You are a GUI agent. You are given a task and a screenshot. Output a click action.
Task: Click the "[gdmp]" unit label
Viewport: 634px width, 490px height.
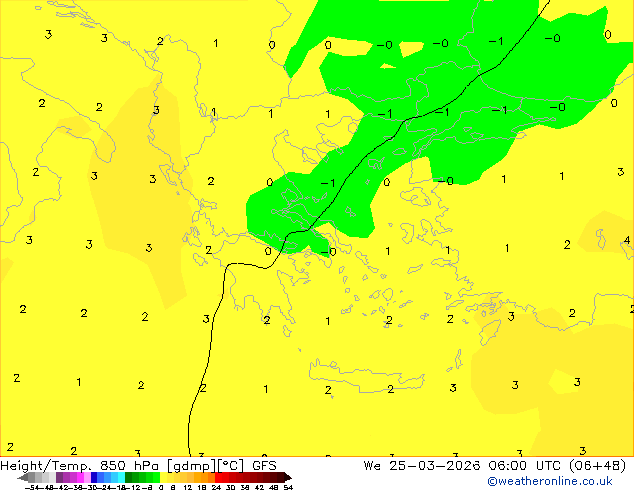[192, 466]
